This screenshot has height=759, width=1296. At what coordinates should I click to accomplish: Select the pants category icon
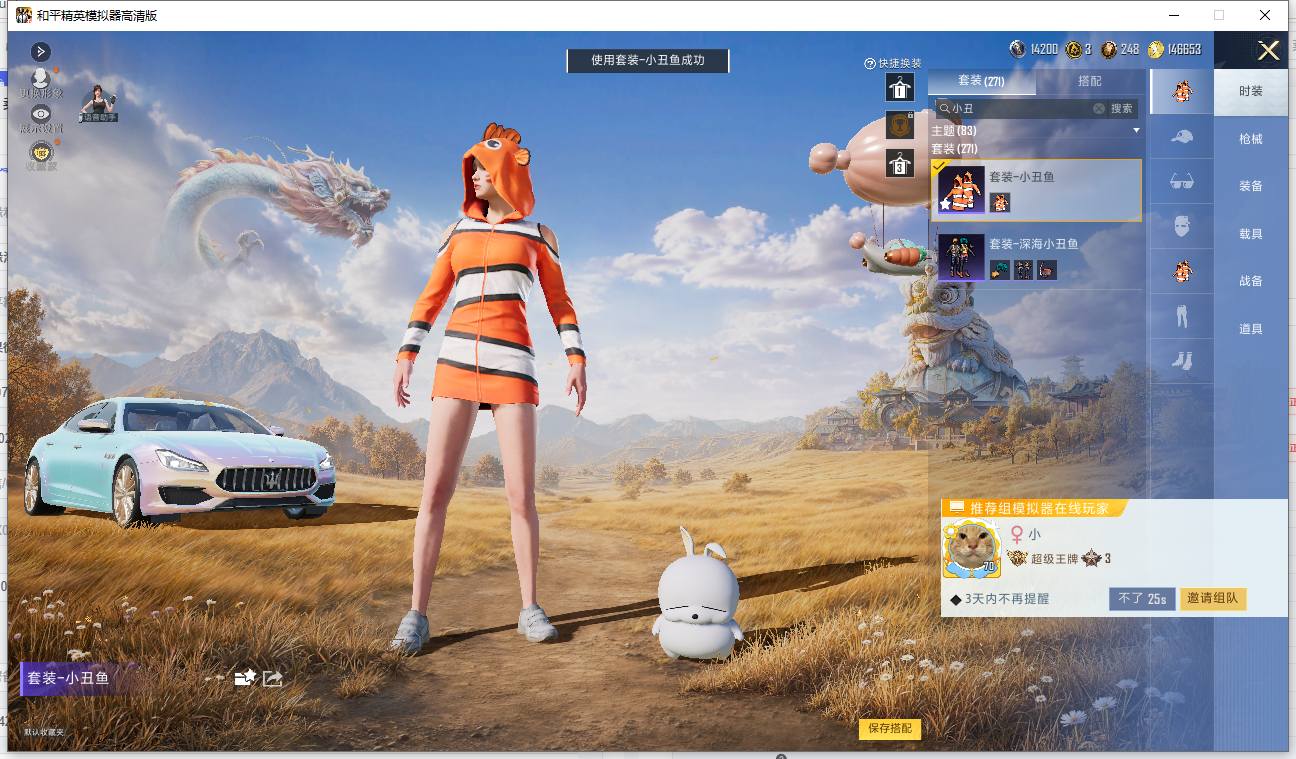tap(1181, 316)
